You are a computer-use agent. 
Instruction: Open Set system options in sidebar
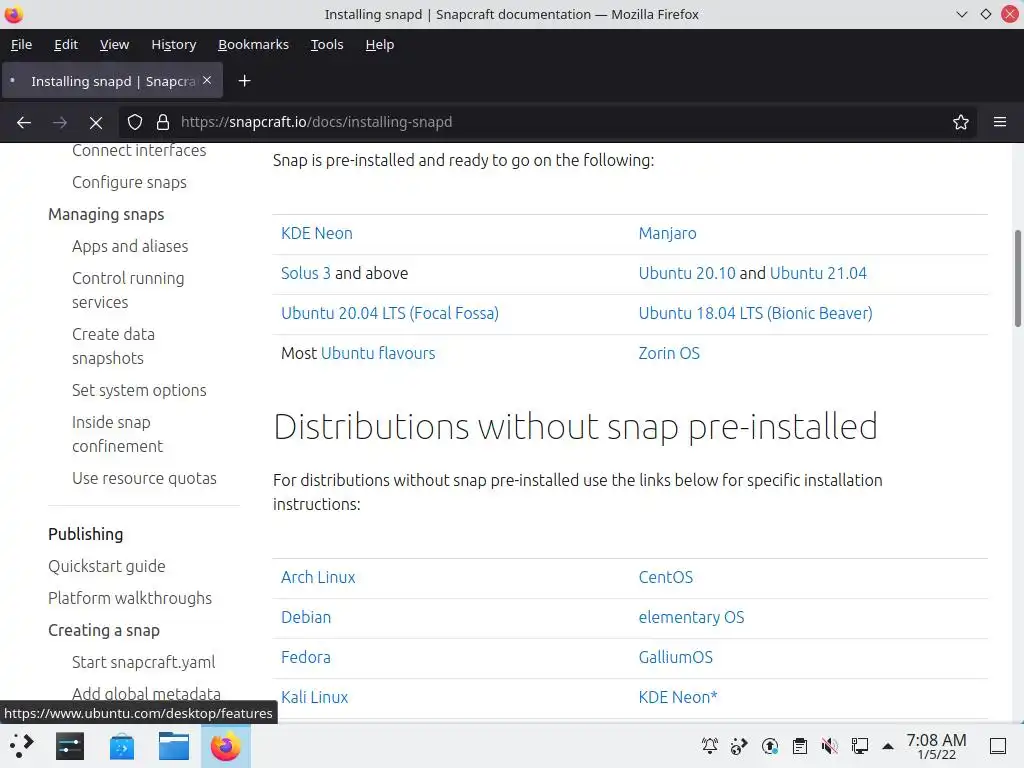click(139, 390)
